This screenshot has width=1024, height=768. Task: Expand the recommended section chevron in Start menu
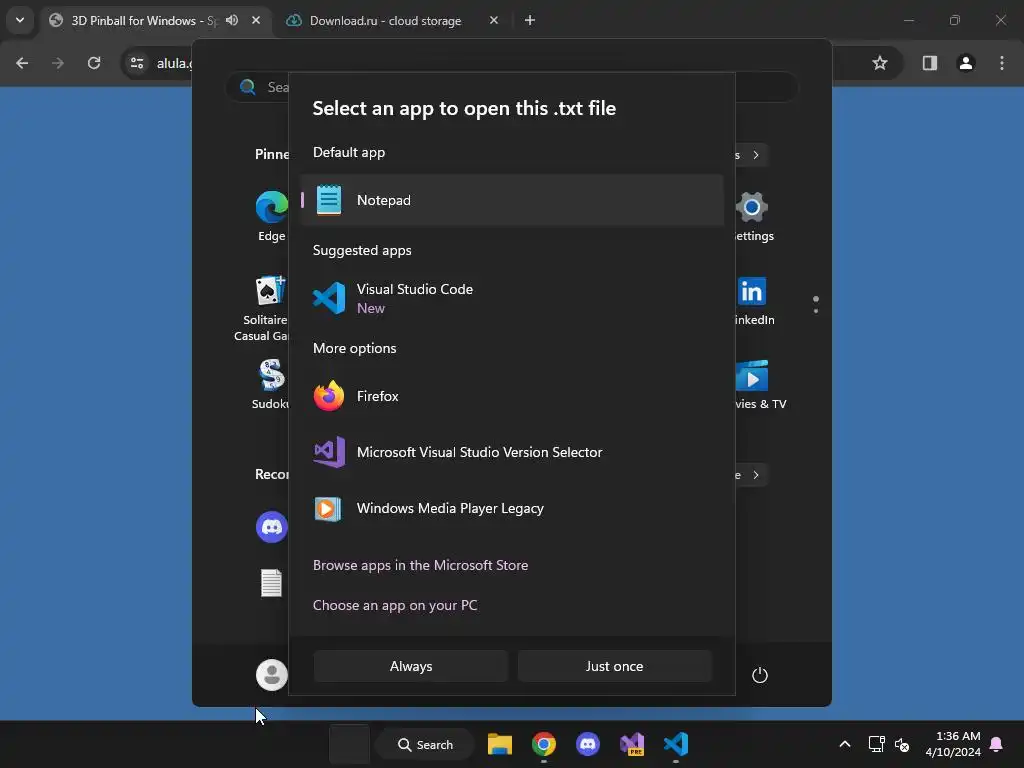point(756,475)
